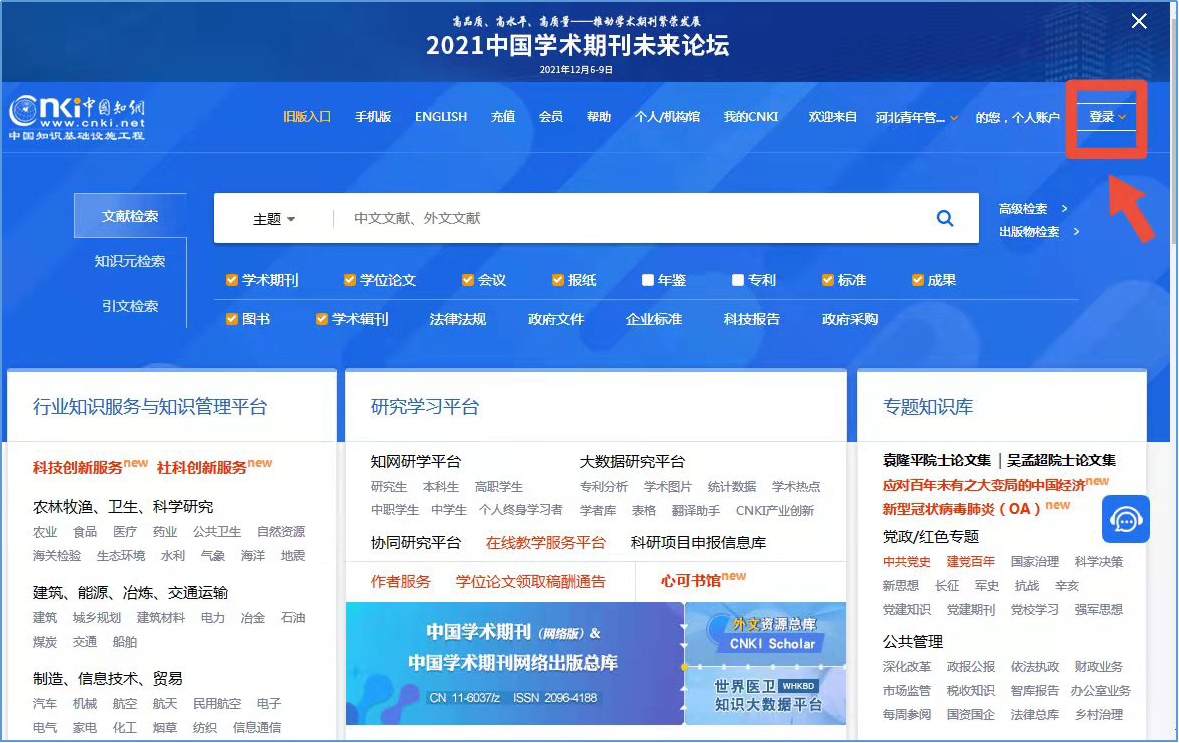Viewport: 1179px width, 743px height.
Task: Click the search input field
Action: point(632,218)
